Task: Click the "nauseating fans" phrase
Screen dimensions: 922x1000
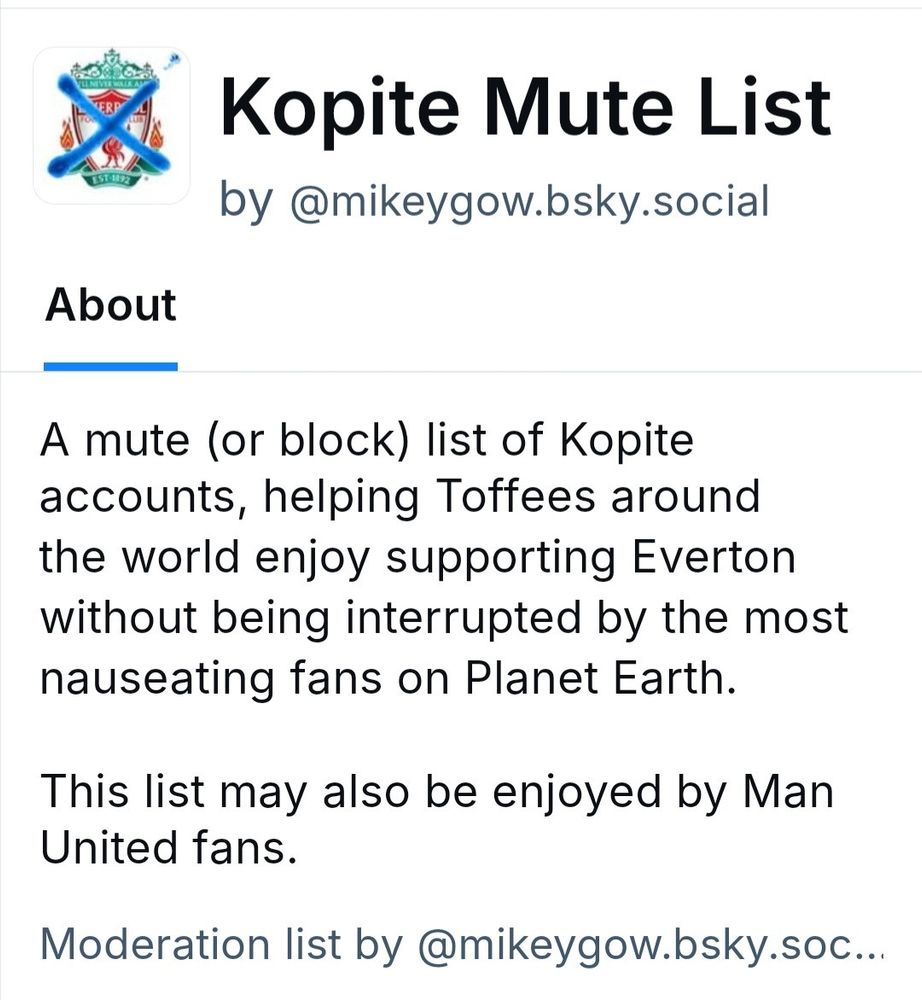Action: (x=211, y=678)
